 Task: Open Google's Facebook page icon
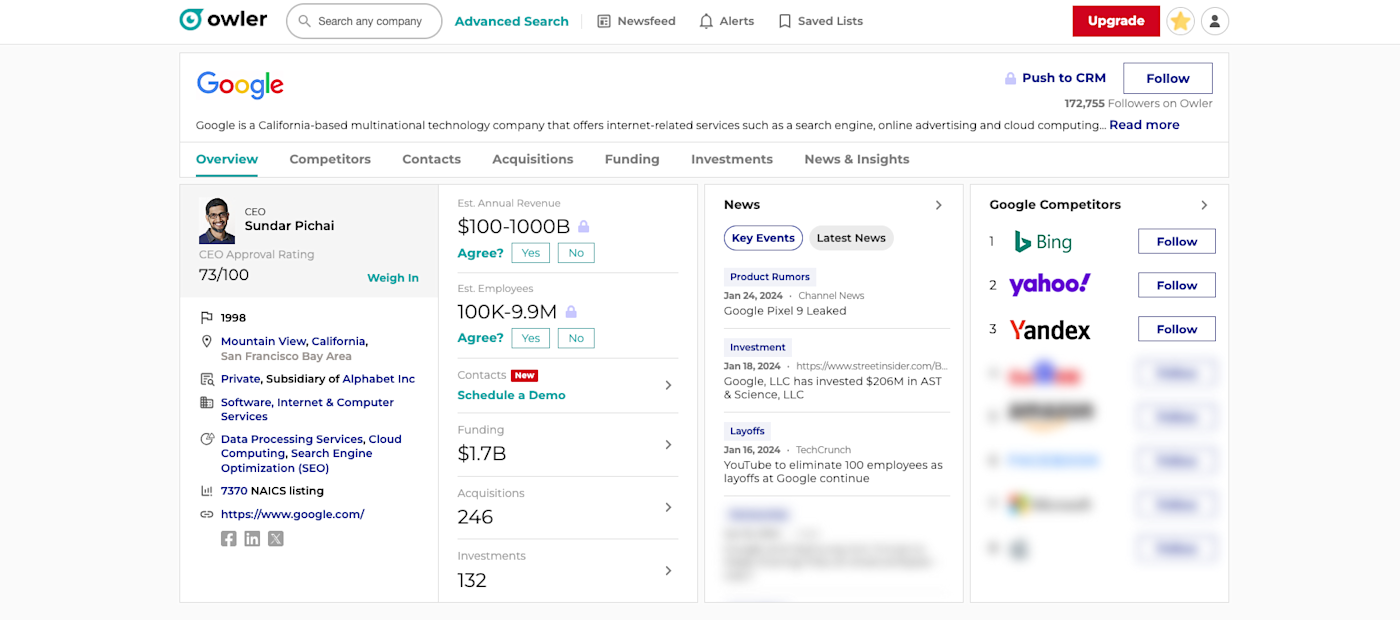pyautogui.click(x=229, y=538)
